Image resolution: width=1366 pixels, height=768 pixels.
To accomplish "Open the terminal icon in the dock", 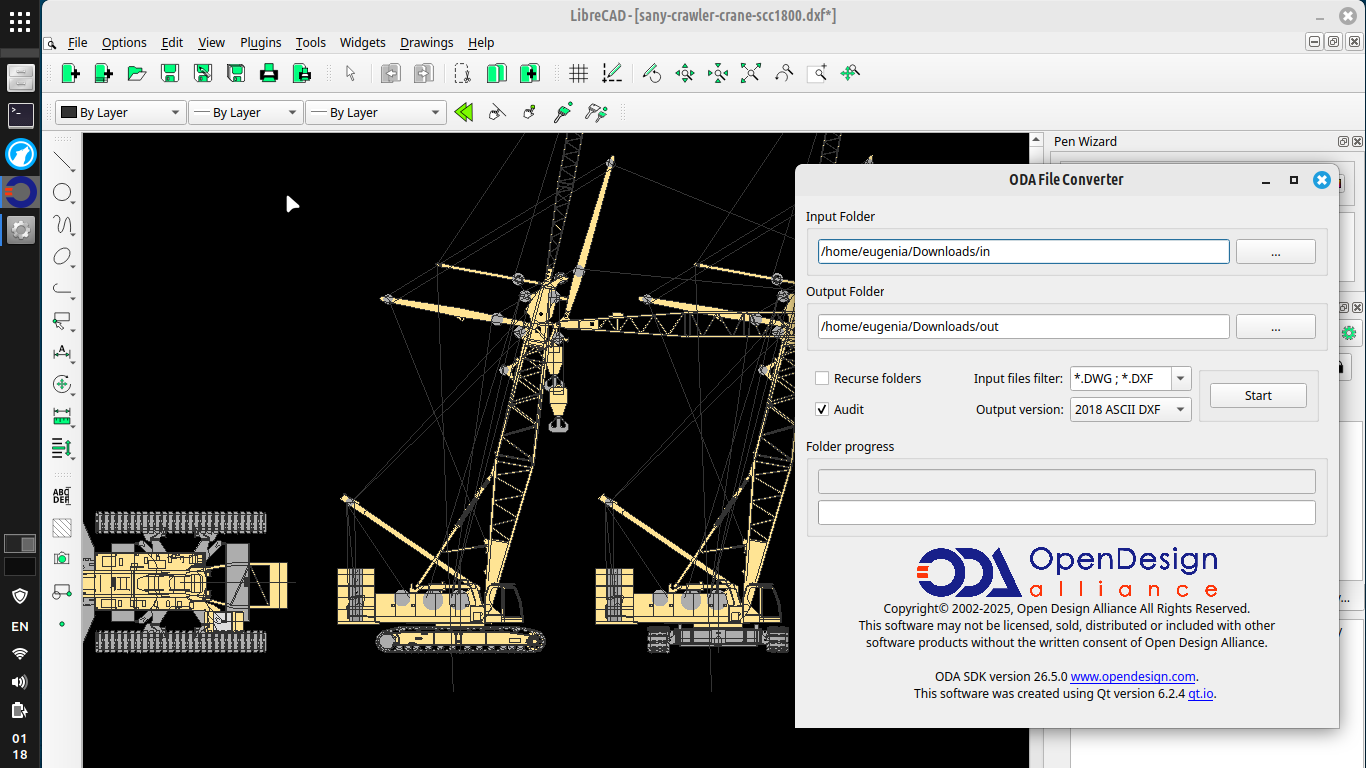I will click(20, 115).
